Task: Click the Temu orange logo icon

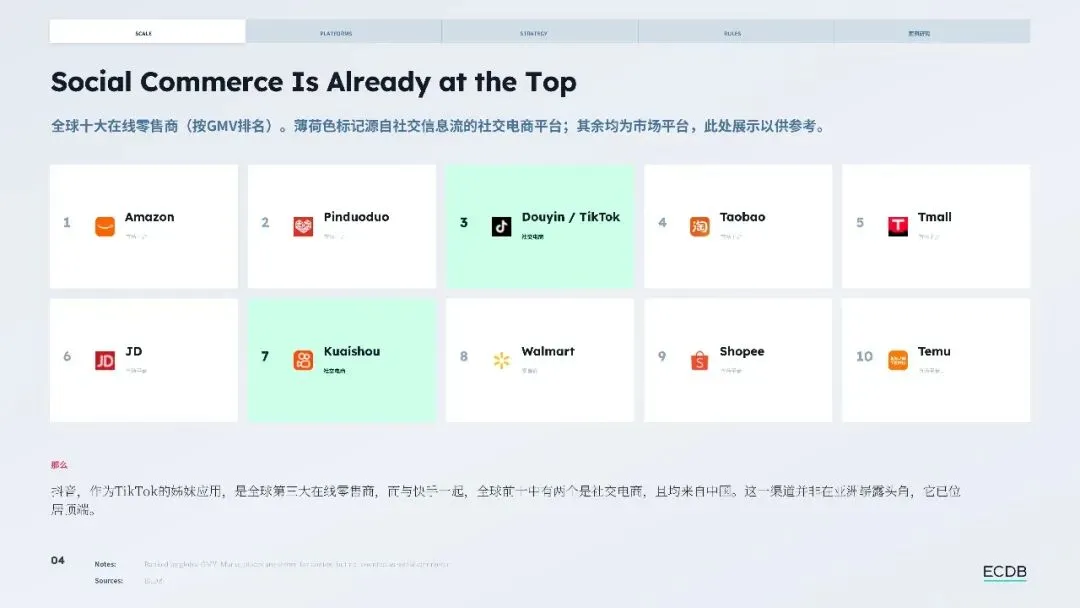Action: (897, 360)
